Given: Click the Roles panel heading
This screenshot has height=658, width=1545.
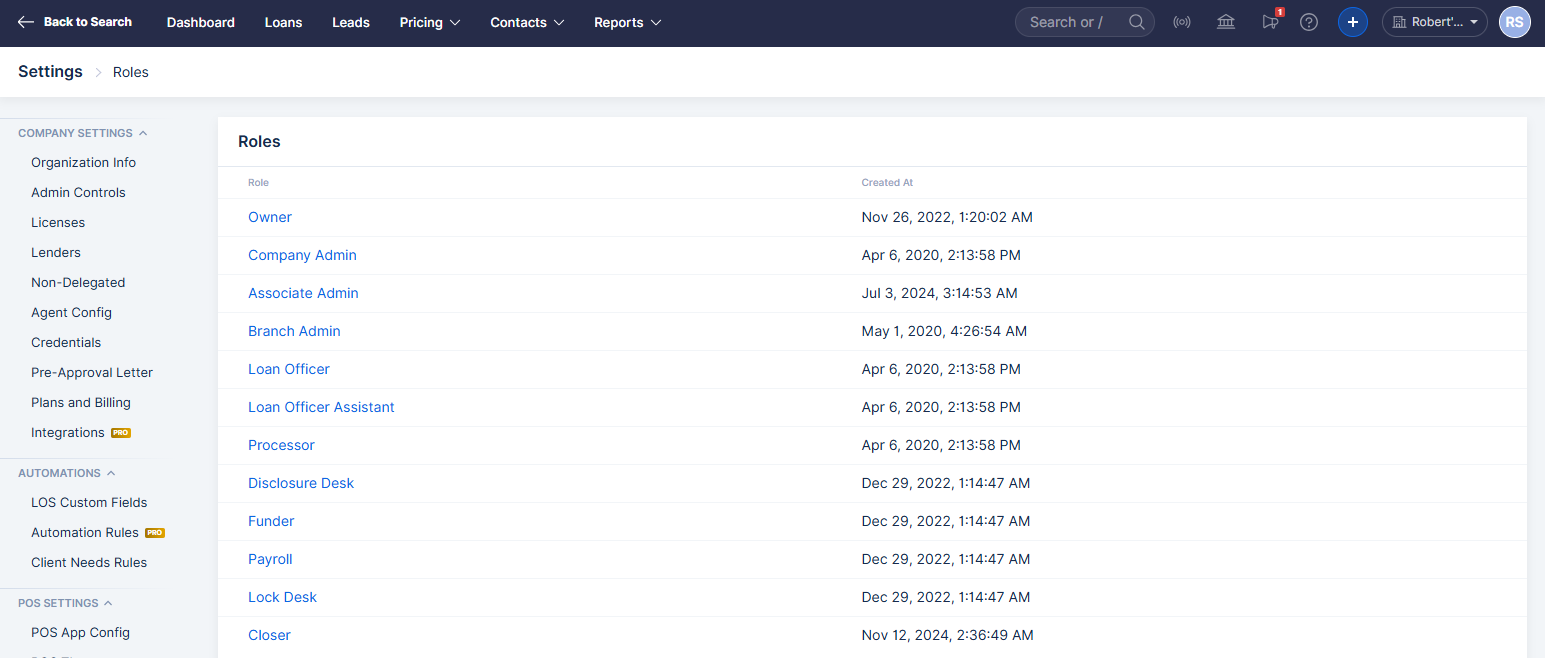Looking at the screenshot, I should click(x=259, y=141).
